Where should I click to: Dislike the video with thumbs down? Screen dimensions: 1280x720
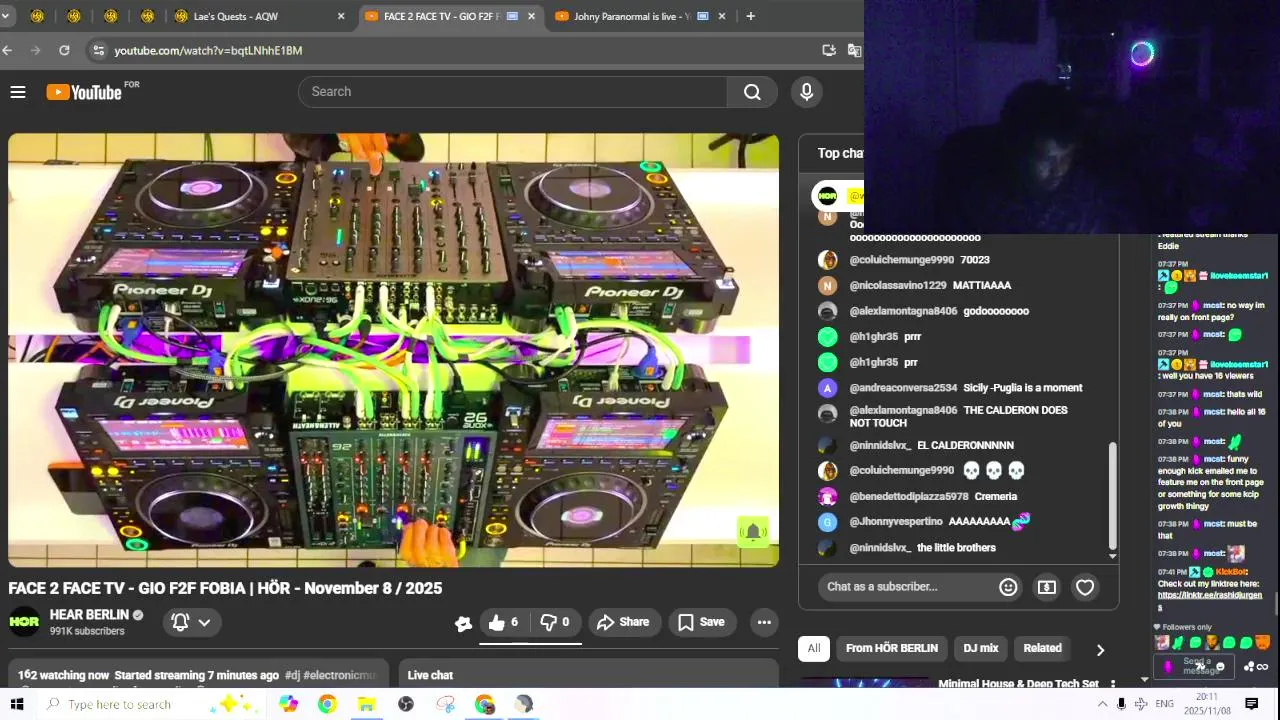(x=555, y=622)
